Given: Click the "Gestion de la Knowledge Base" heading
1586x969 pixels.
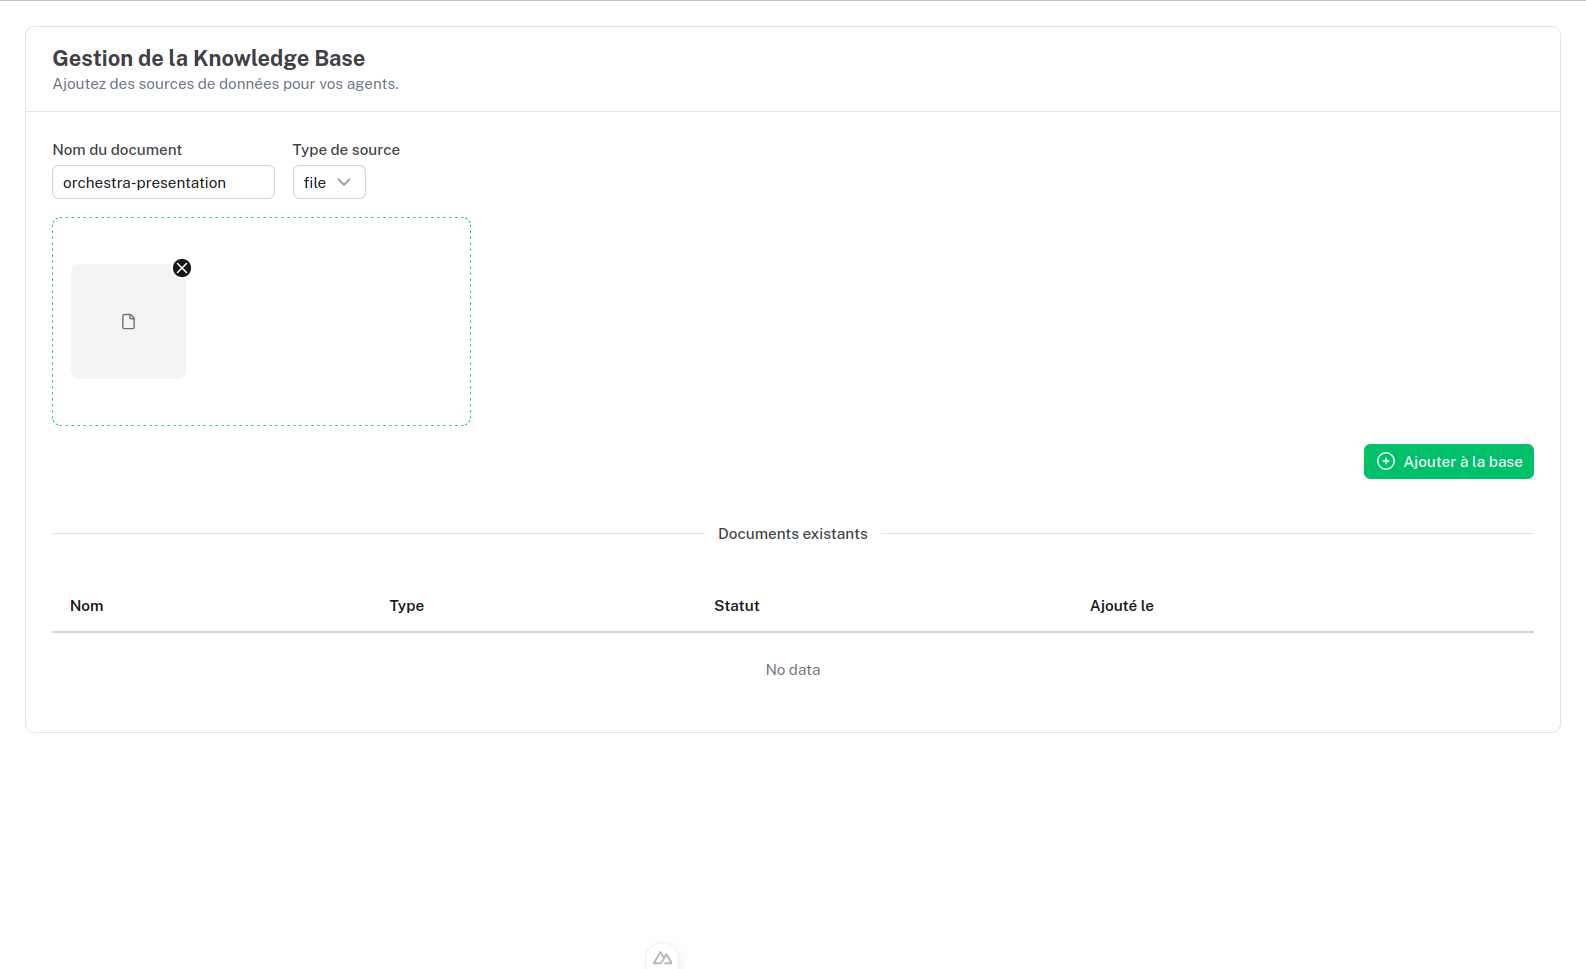Looking at the screenshot, I should pyautogui.click(x=209, y=58).
